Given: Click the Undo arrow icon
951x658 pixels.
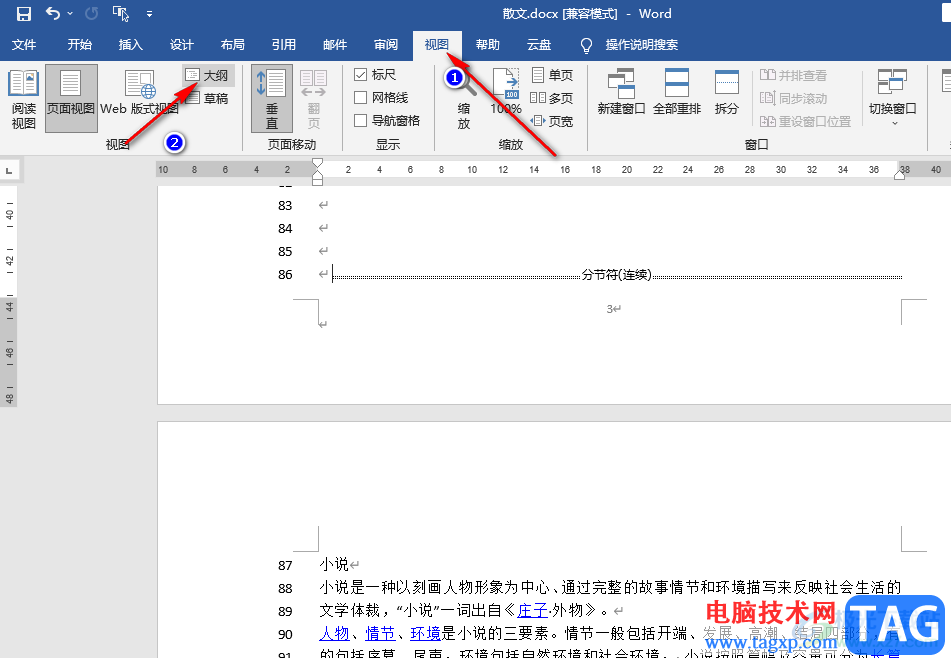Looking at the screenshot, I should point(53,13).
